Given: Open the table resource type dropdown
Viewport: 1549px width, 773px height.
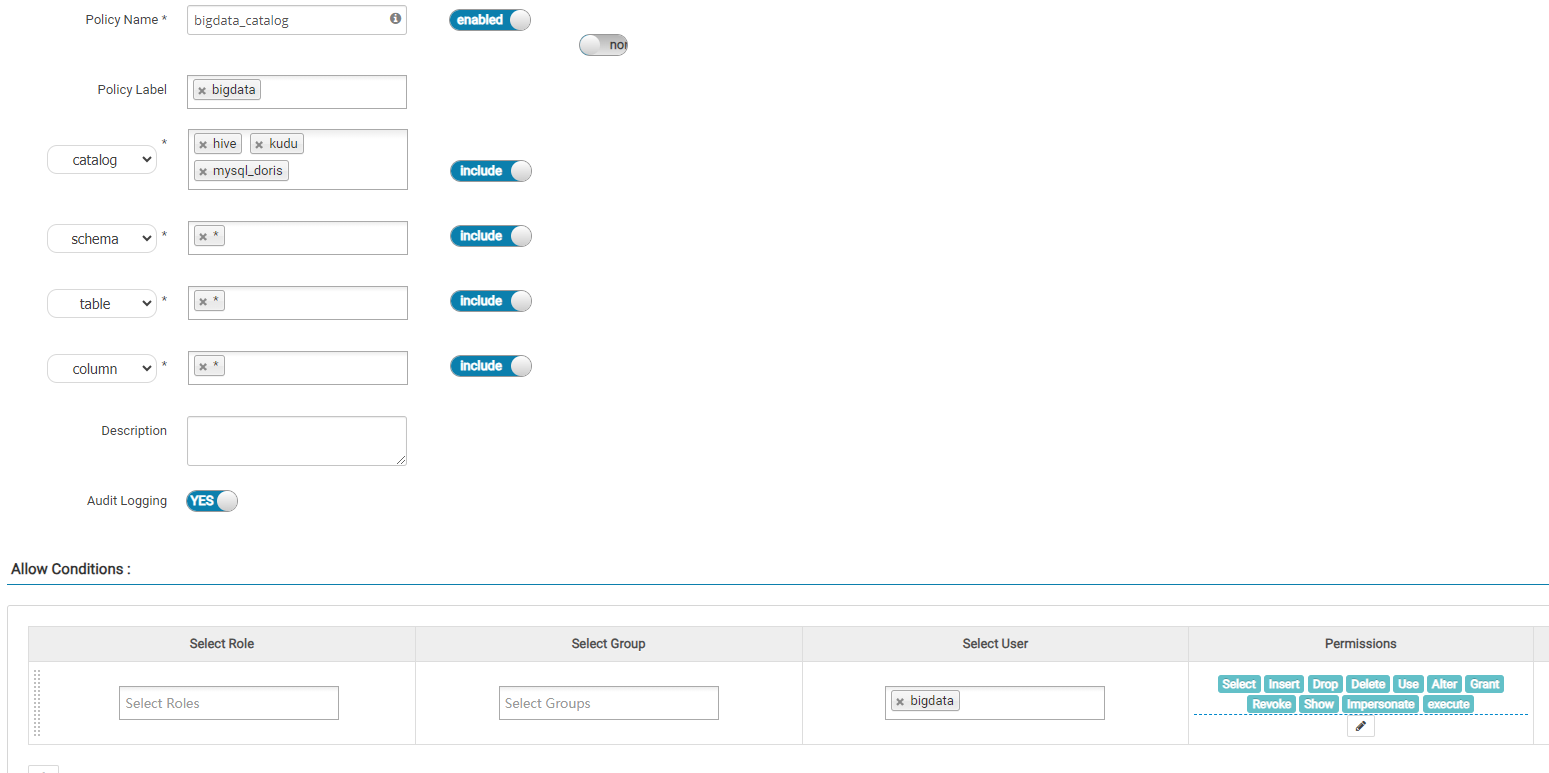Looking at the screenshot, I should 101,303.
